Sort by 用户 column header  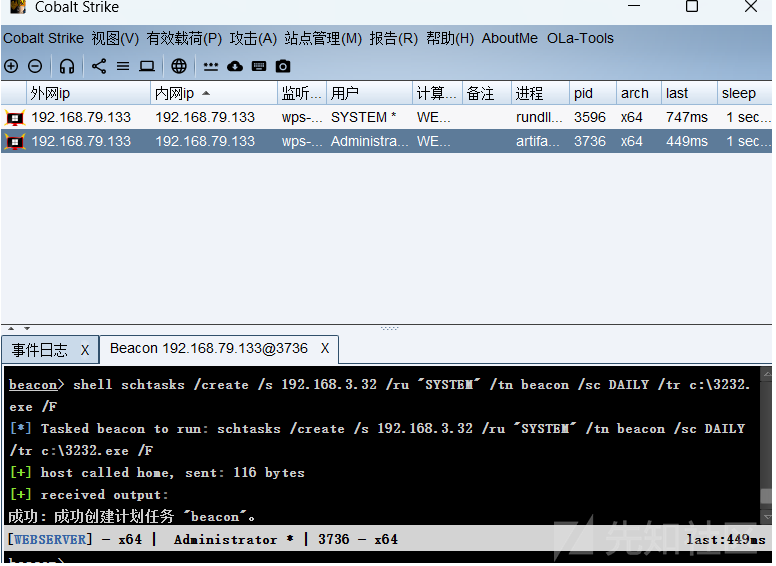point(369,93)
